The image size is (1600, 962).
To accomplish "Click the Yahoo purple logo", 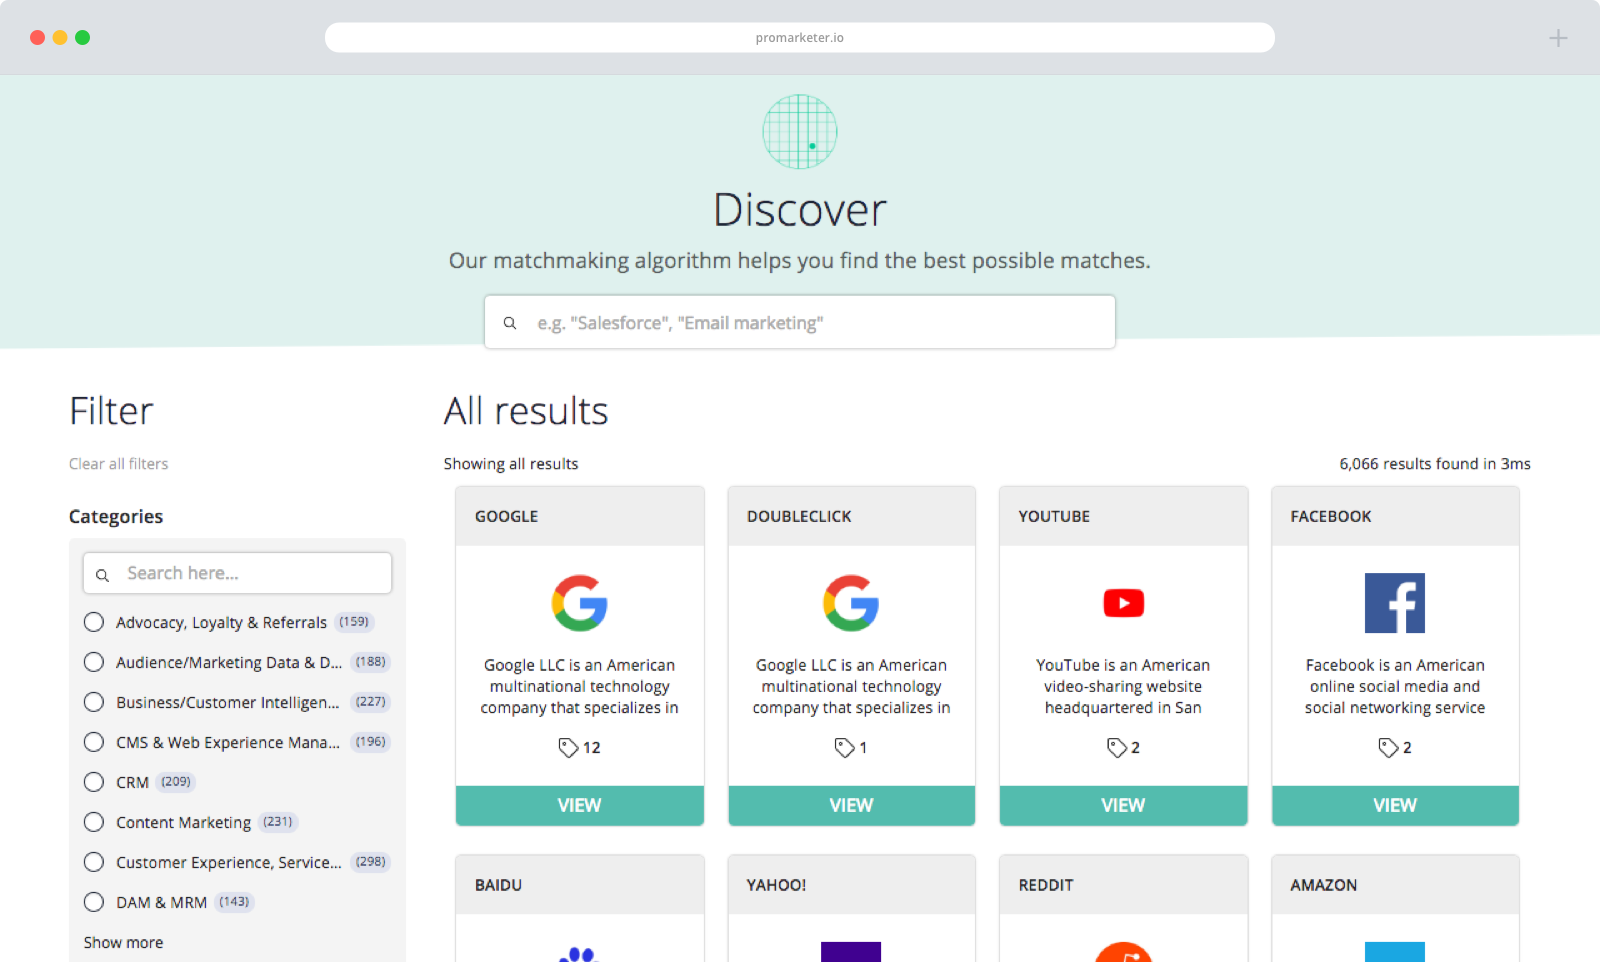I will pos(851,952).
